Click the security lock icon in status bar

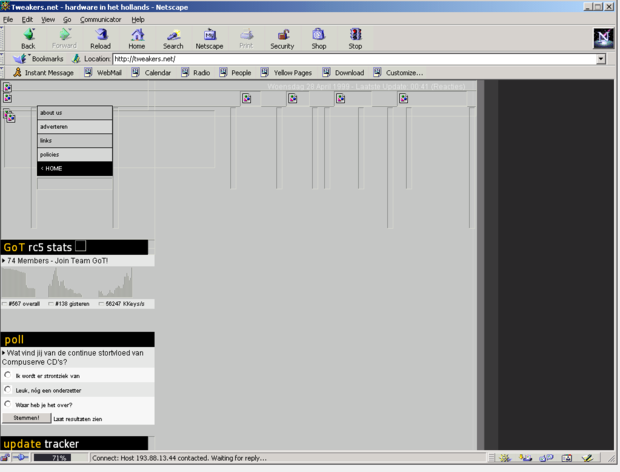5,458
